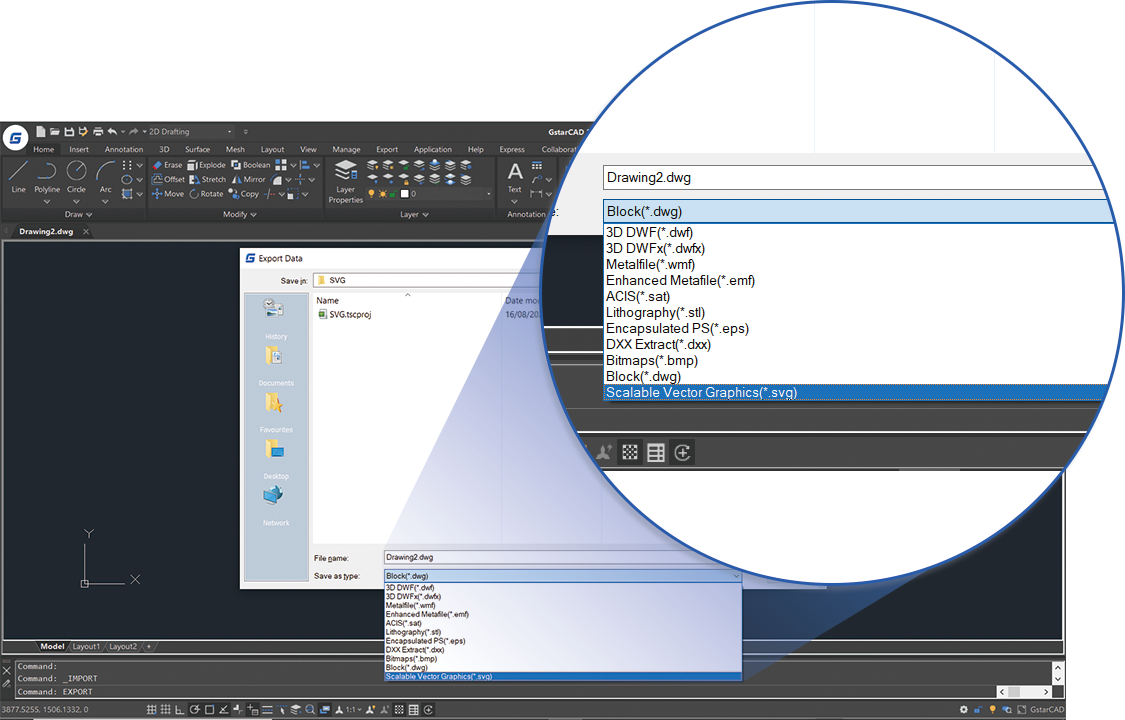Click the Erase tool
The image size is (1125, 720).
pyautogui.click(x=168, y=165)
